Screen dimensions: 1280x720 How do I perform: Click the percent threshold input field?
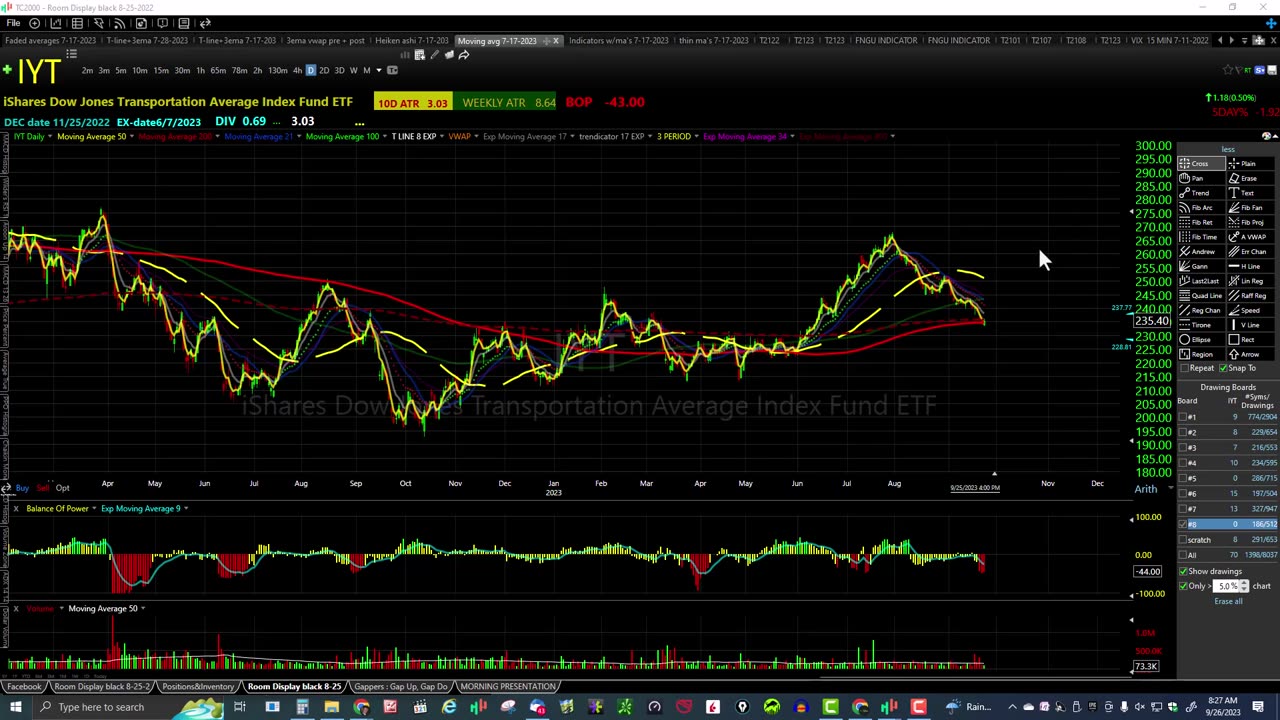click(1226, 586)
